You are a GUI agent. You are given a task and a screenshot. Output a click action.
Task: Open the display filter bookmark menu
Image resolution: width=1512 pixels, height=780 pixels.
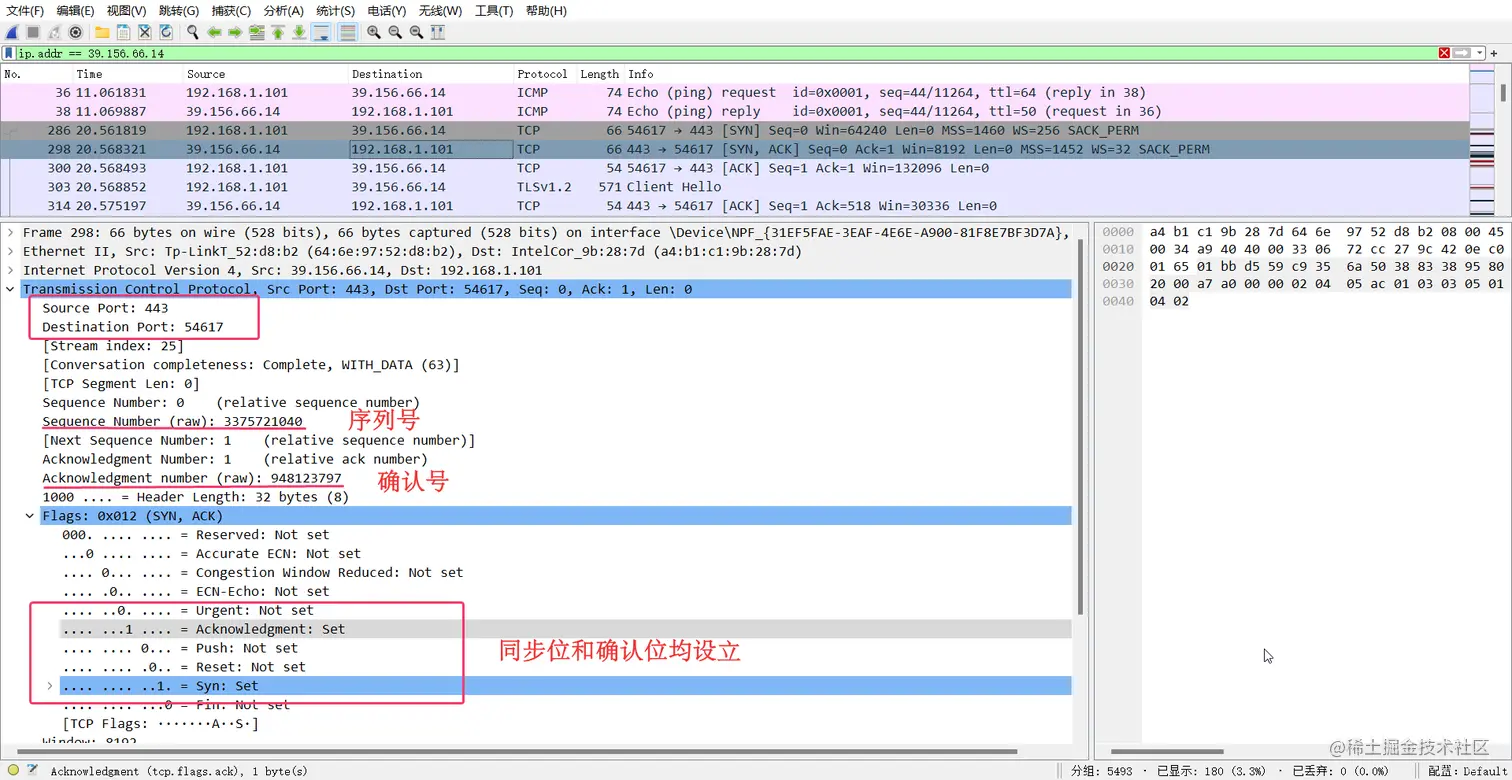(x=9, y=53)
